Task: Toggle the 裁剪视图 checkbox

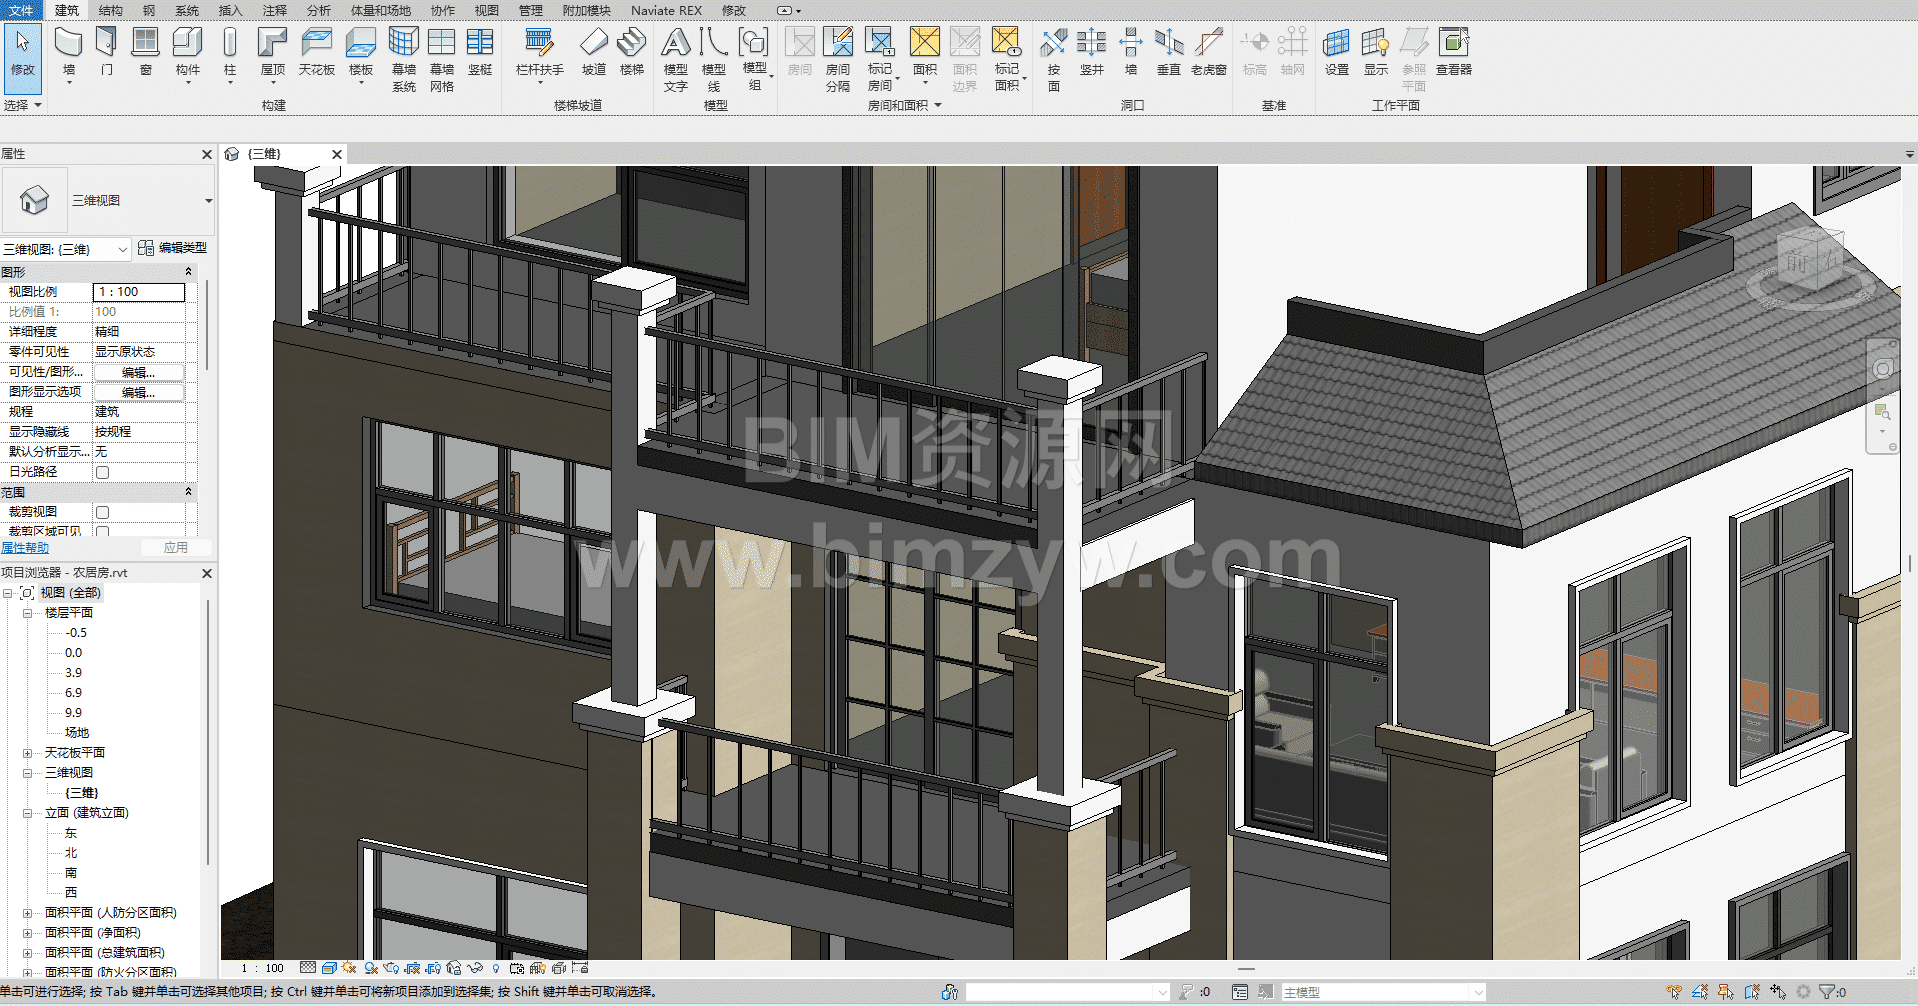Action: (x=102, y=512)
